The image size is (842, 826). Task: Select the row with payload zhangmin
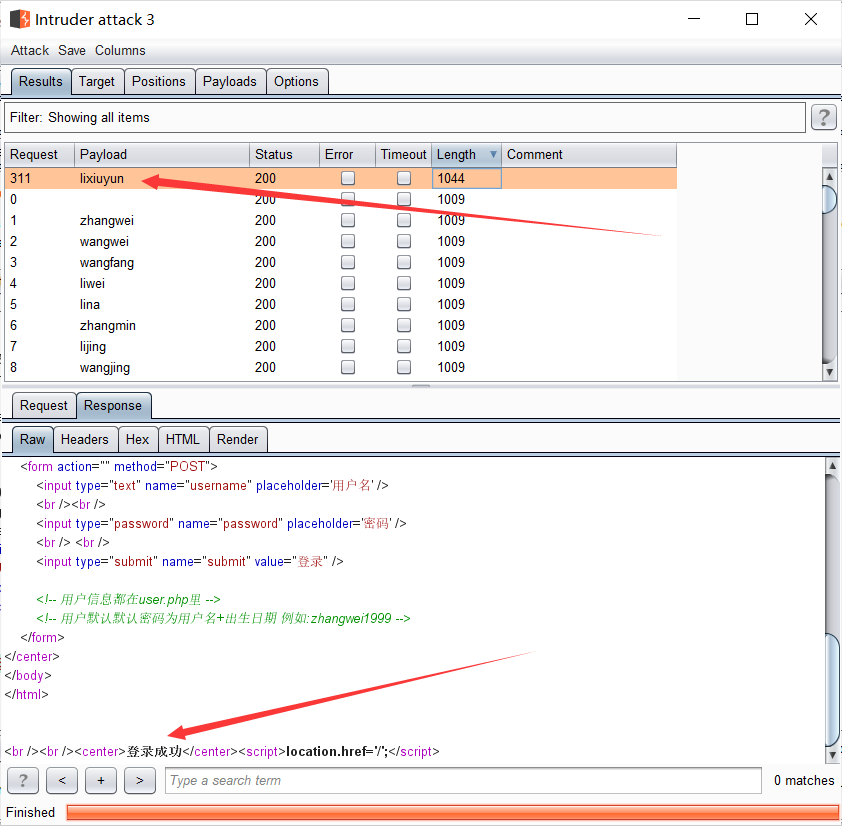pyautogui.click(x=340, y=325)
